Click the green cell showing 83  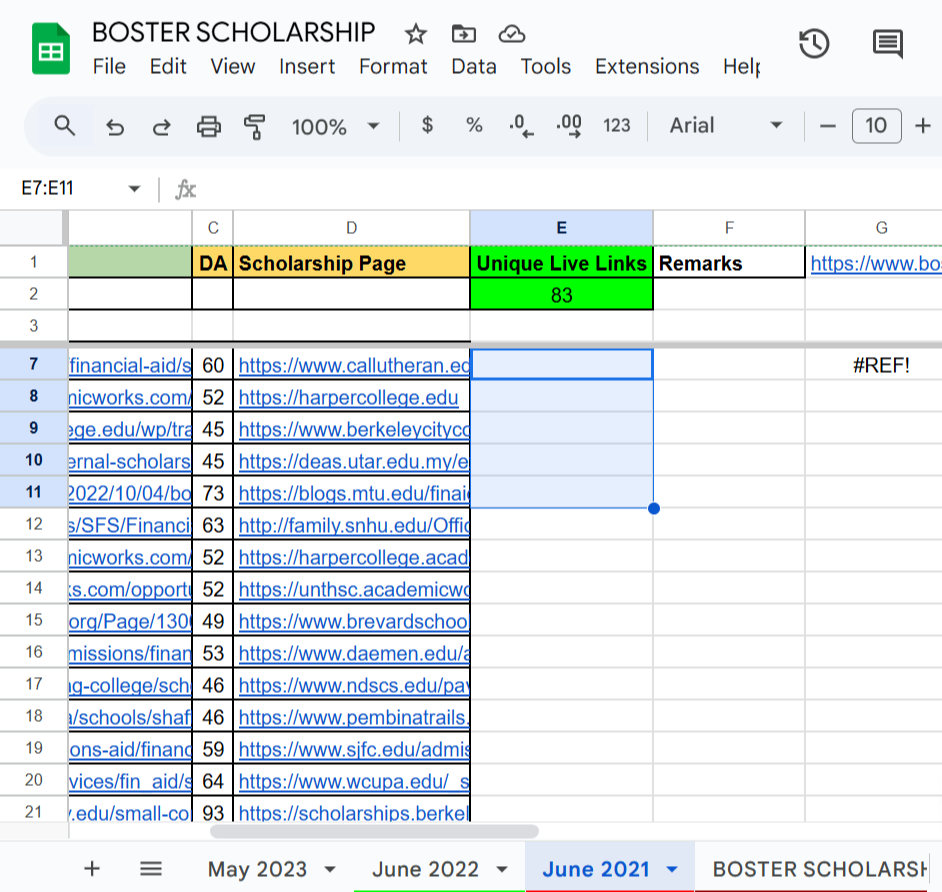click(x=561, y=295)
